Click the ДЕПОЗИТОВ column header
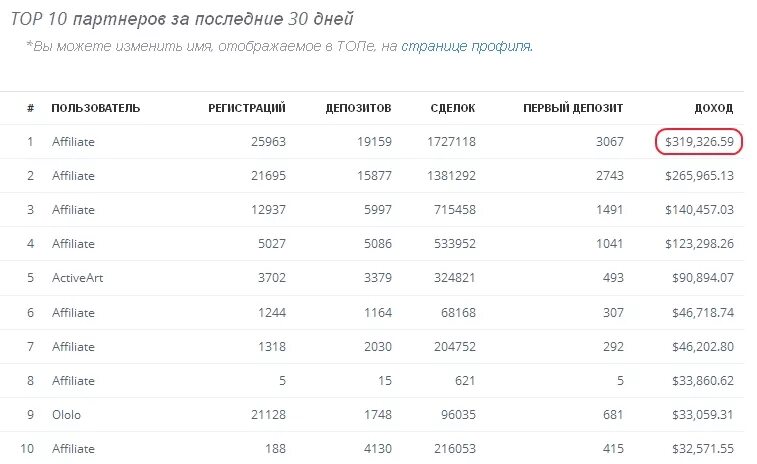757x464 pixels. pyautogui.click(x=358, y=108)
